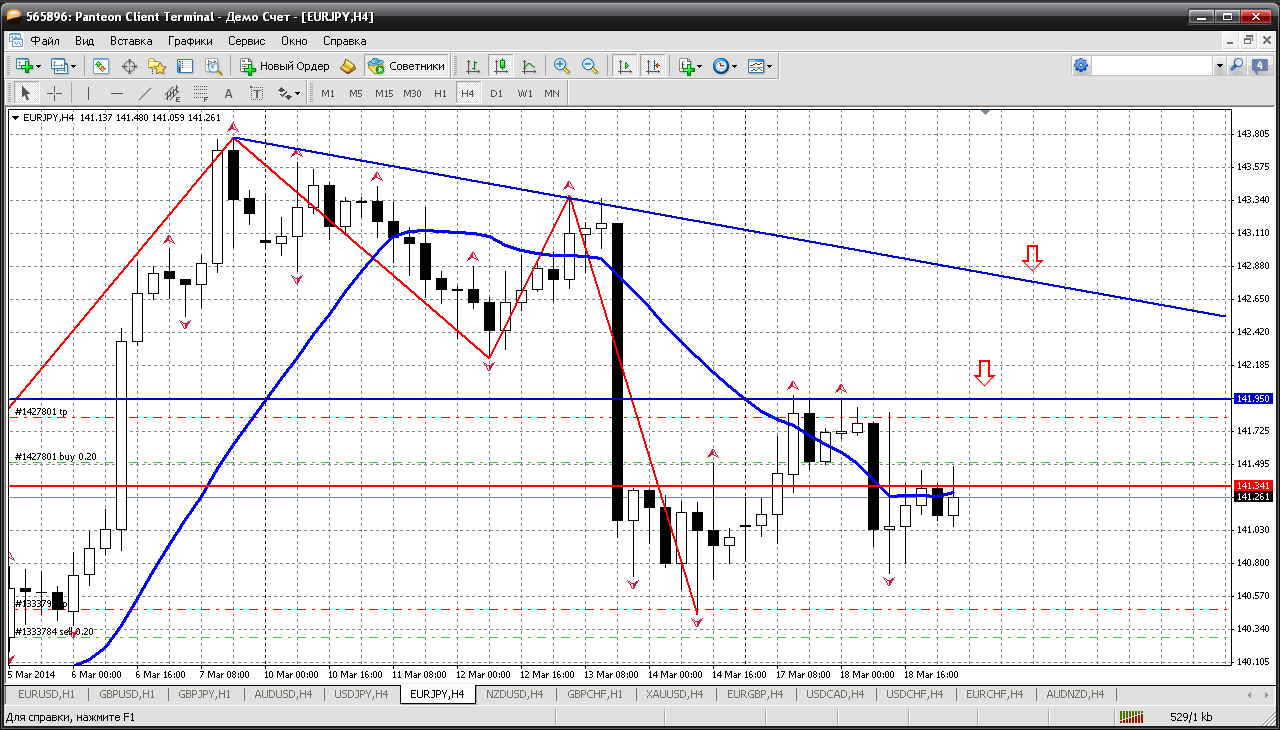This screenshot has width=1280, height=730.
Task: Open the arrows objects dropdown
Action: pos(289,93)
